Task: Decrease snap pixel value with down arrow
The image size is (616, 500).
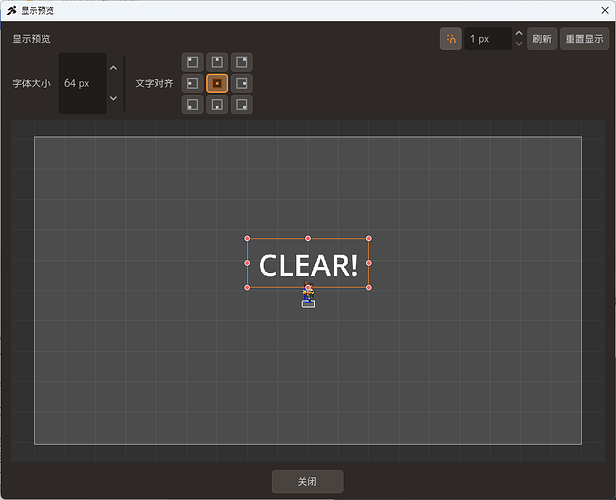Action: tap(519, 44)
